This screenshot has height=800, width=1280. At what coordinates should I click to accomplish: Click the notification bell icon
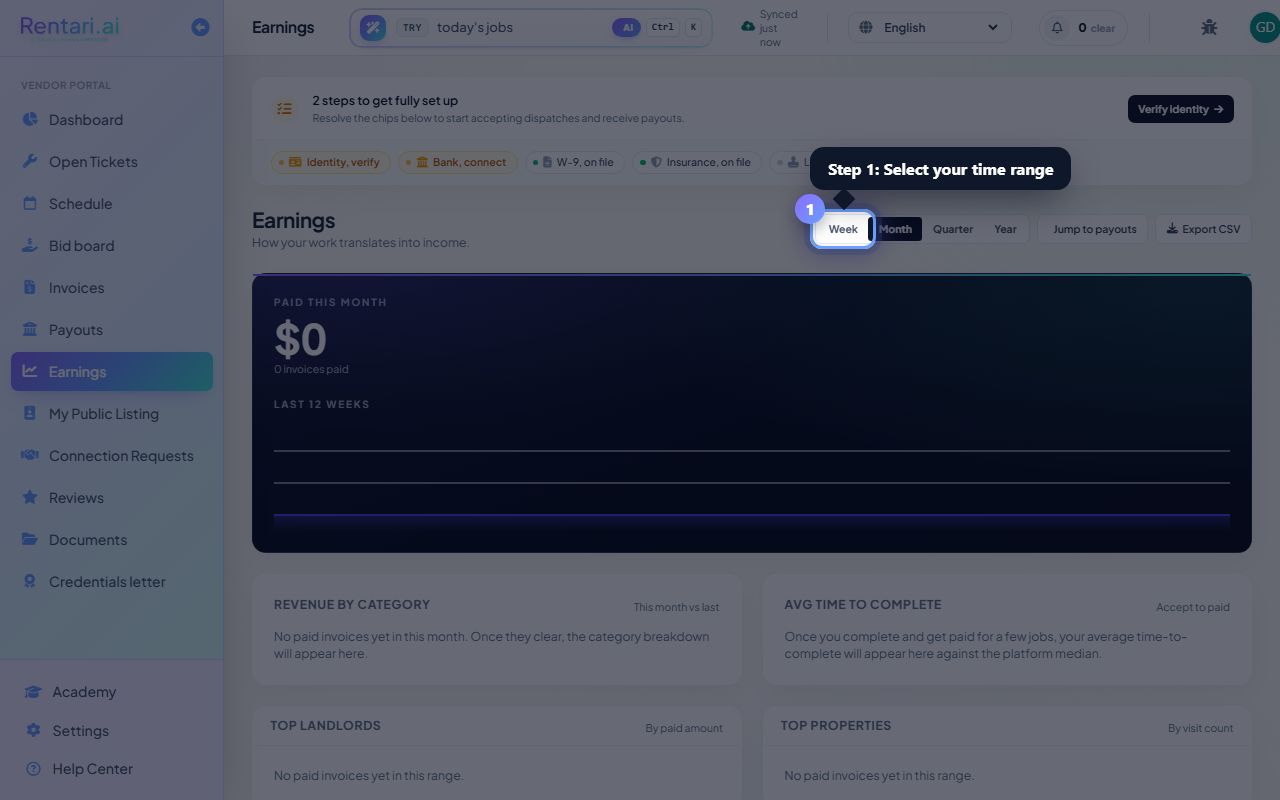pyautogui.click(x=1057, y=28)
